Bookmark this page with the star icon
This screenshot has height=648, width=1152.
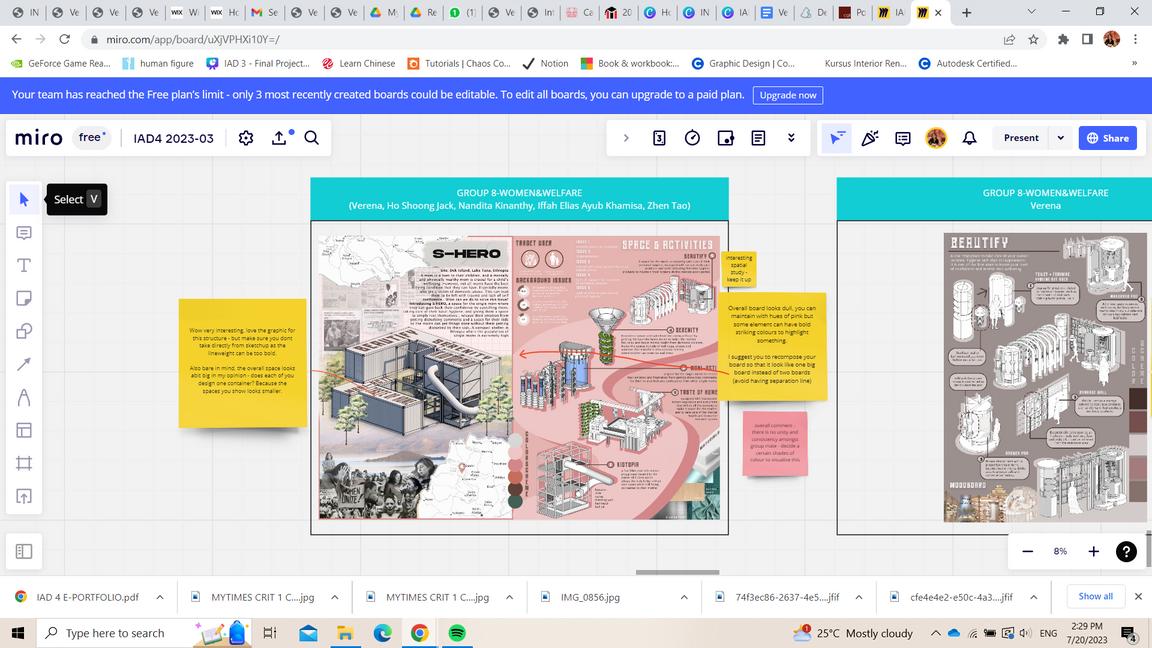click(1033, 39)
